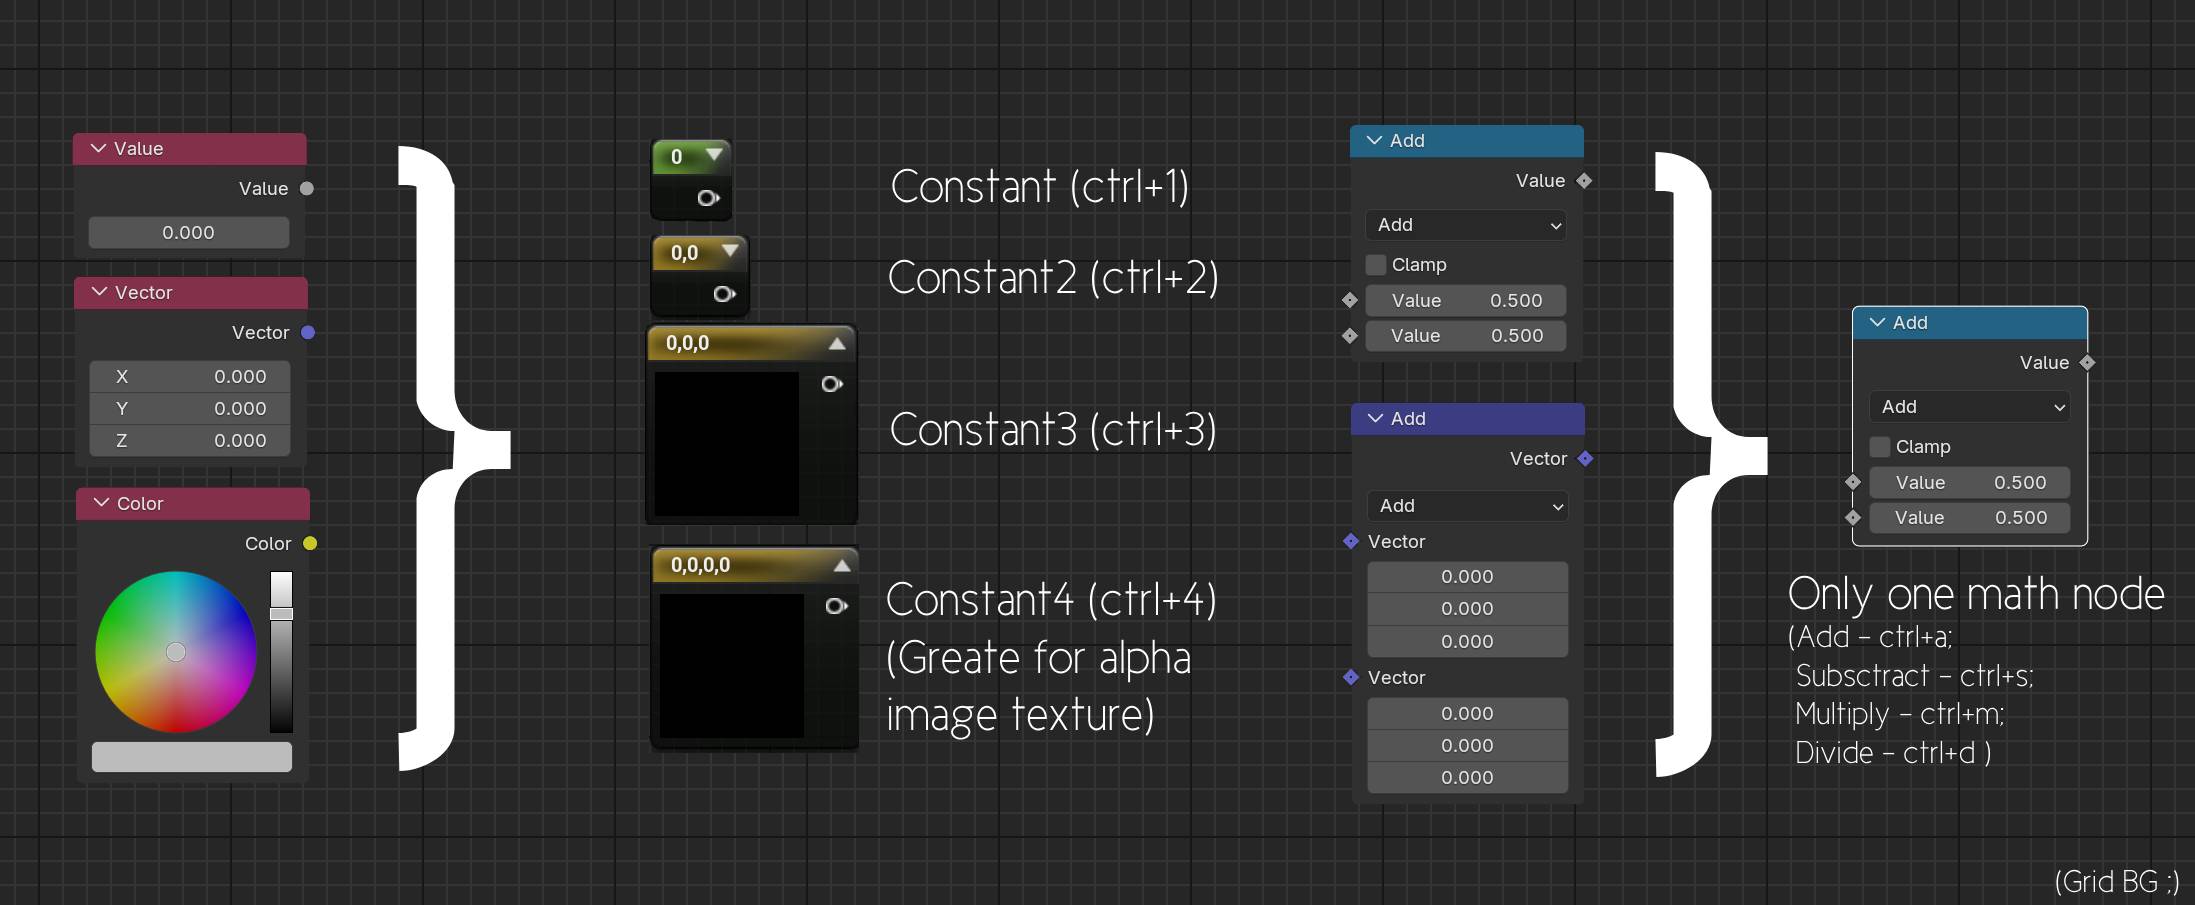
Task: Click the output pin of Constant2 node
Action: [724, 294]
